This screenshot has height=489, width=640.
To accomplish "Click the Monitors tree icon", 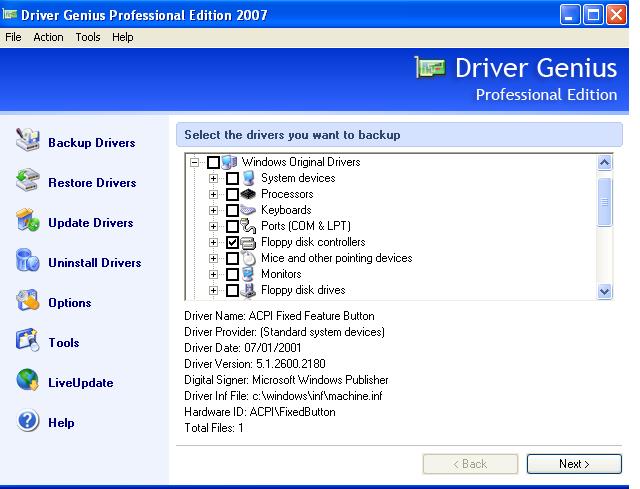I will pos(248,274).
